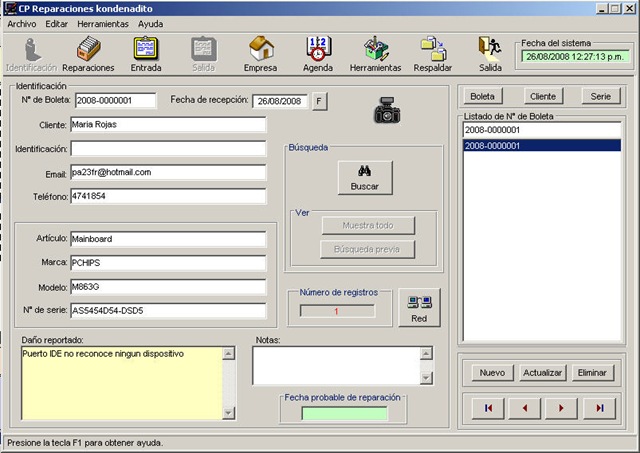Click the Actualizar button
Image resolution: width=640 pixels, height=453 pixels.
pos(542,373)
